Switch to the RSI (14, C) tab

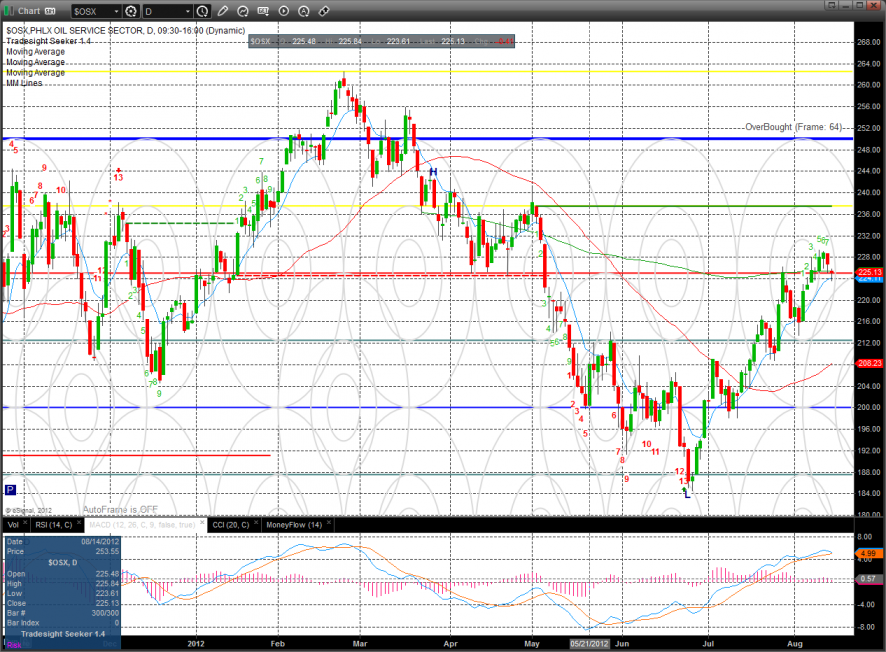coord(53,525)
